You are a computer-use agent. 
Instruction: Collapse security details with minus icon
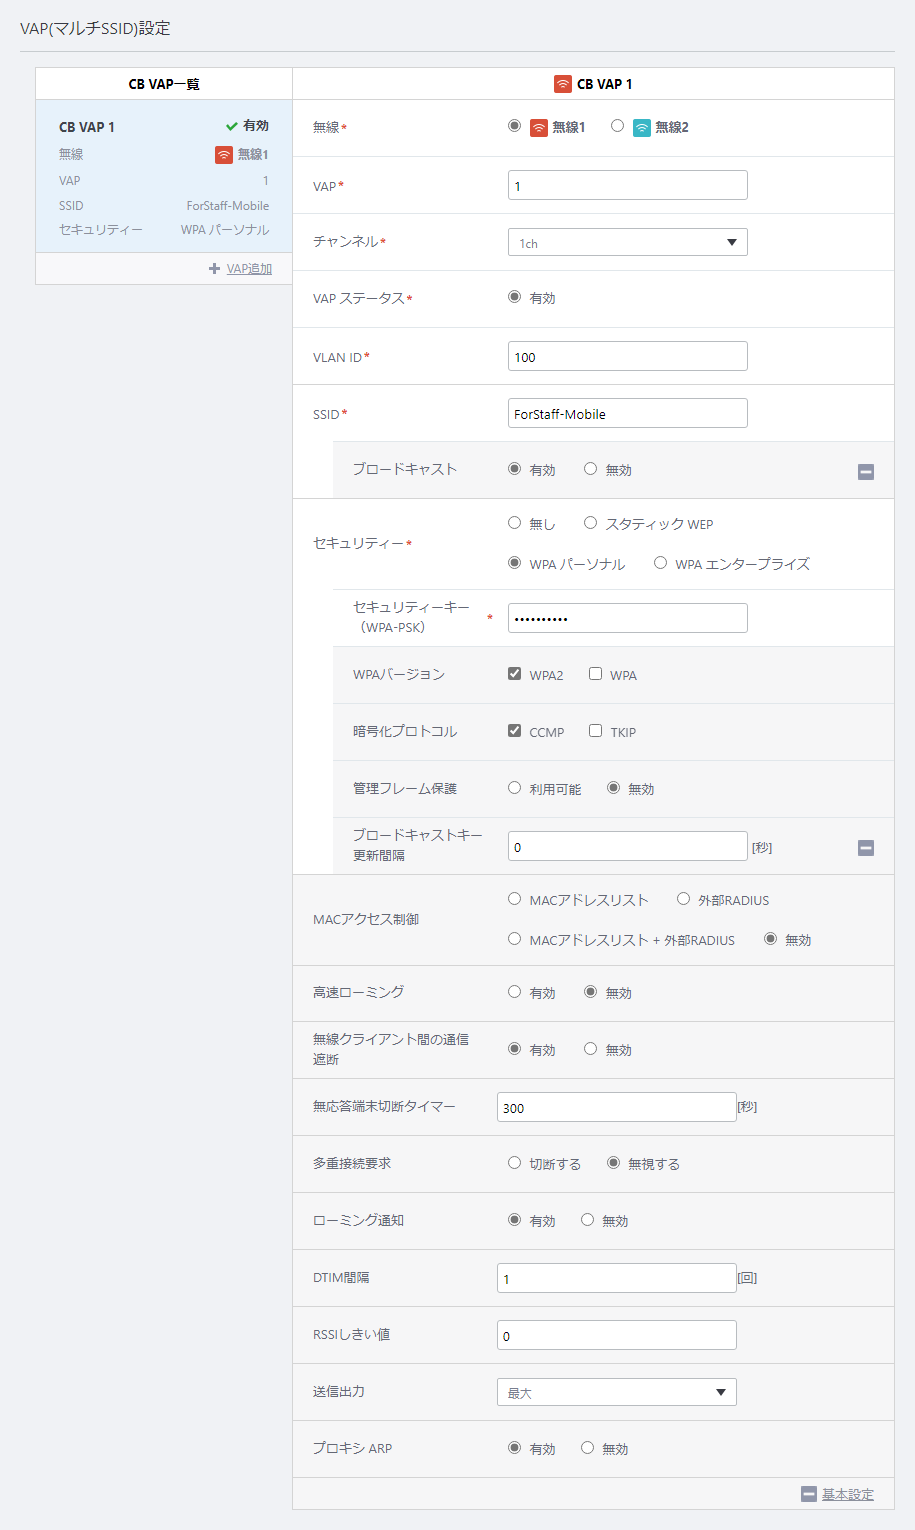click(866, 848)
